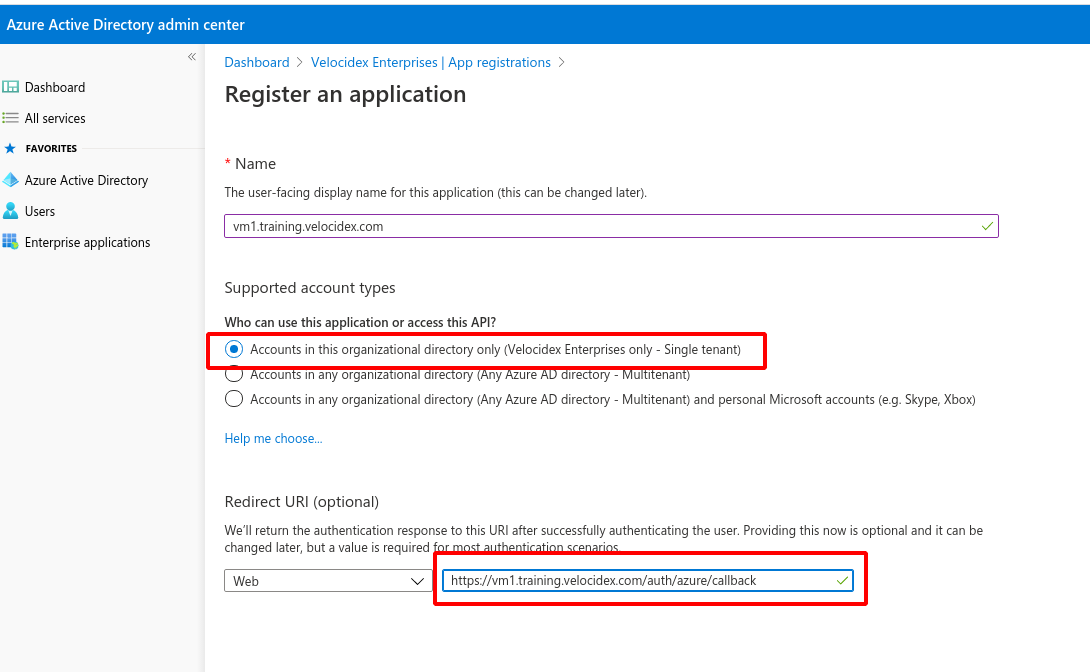Click the application Name input field
This screenshot has width=1090, height=672.
pyautogui.click(x=600, y=226)
